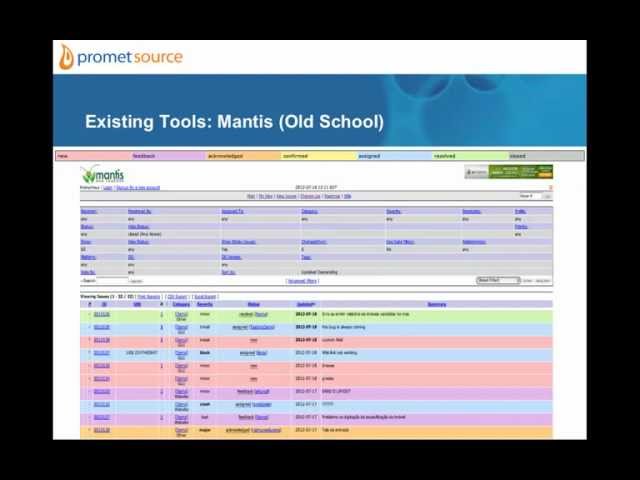Sort issues by Updated column header
Screen dimensions: 640x480
pos(306,304)
